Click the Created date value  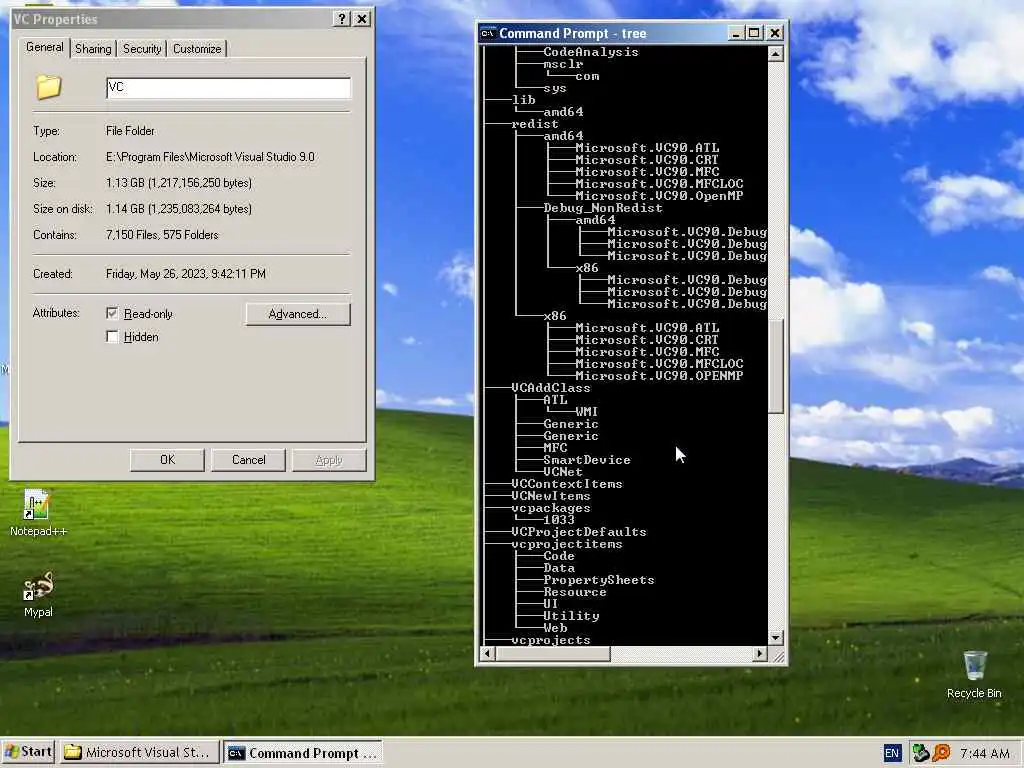pyautogui.click(x=185, y=274)
